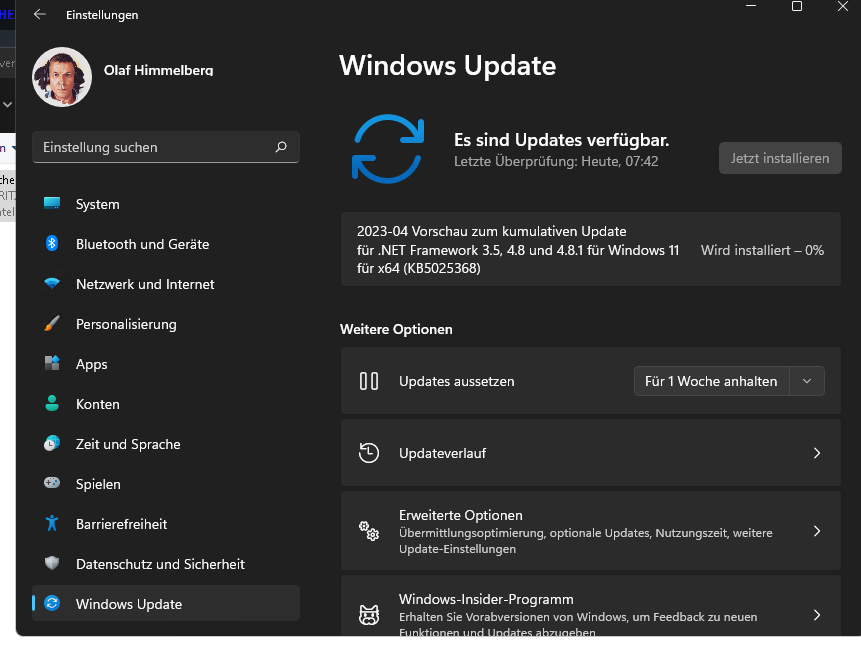Click the Barrierefreiheit accessibility figure icon
The height and width of the screenshot is (650, 861).
click(52, 523)
